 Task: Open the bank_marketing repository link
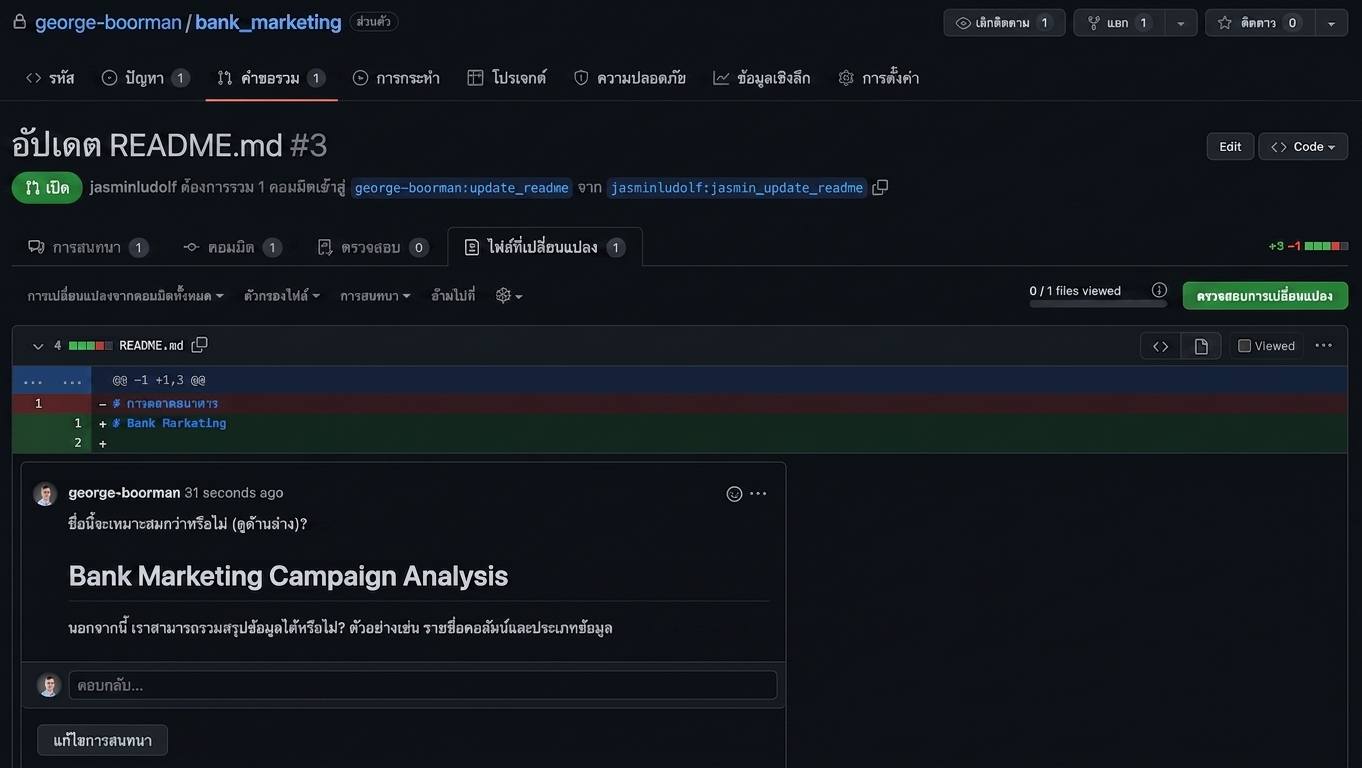coord(268,22)
